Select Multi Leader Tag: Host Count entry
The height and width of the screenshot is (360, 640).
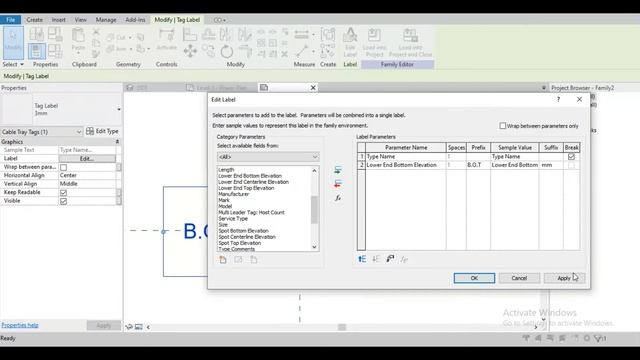(x=251, y=213)
